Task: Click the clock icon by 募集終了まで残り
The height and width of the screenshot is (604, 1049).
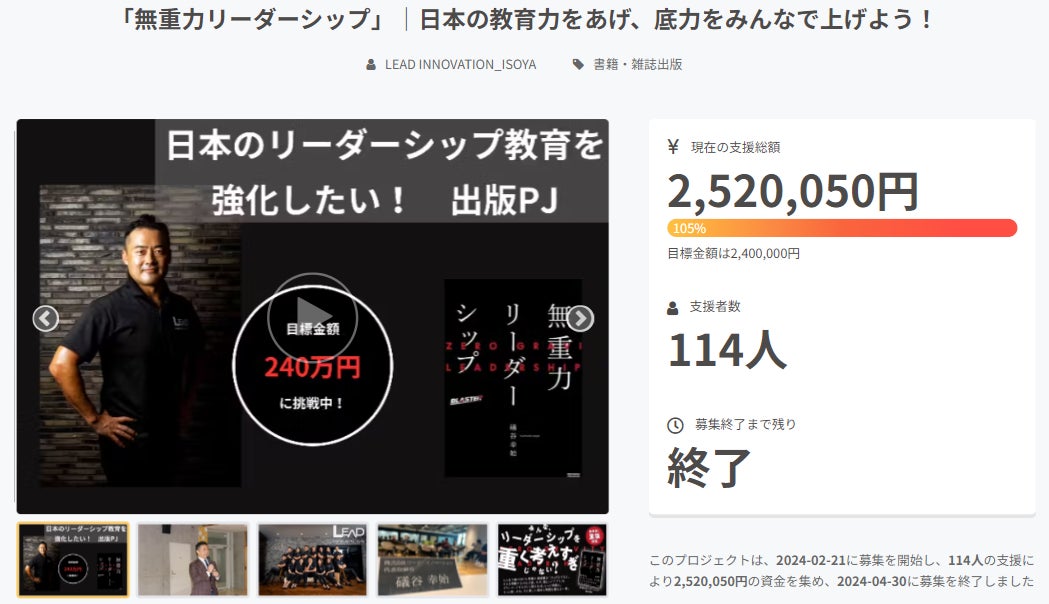Action: tap(675, 425)
